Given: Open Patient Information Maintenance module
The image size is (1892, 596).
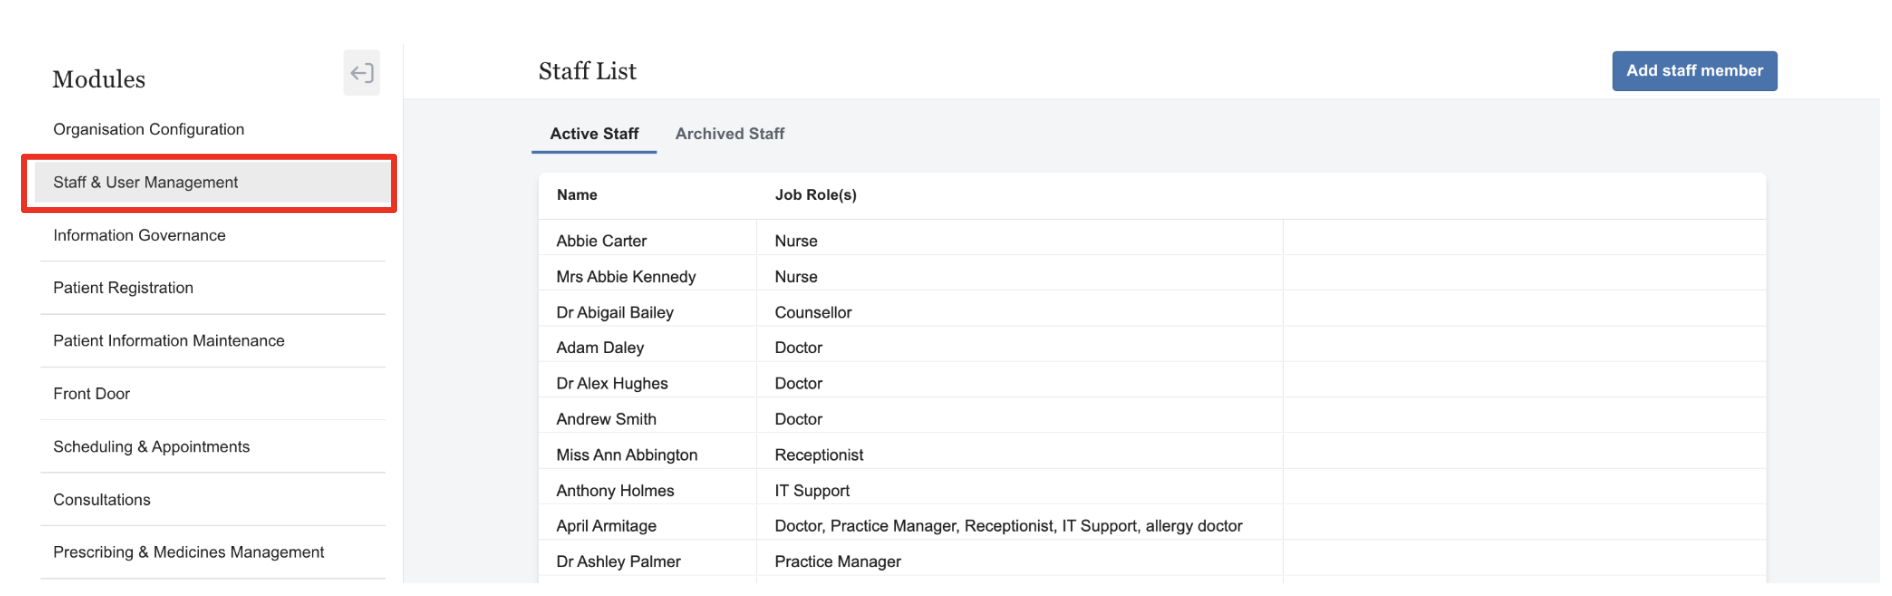Looking at the screenshot, I should coord(169,341).
